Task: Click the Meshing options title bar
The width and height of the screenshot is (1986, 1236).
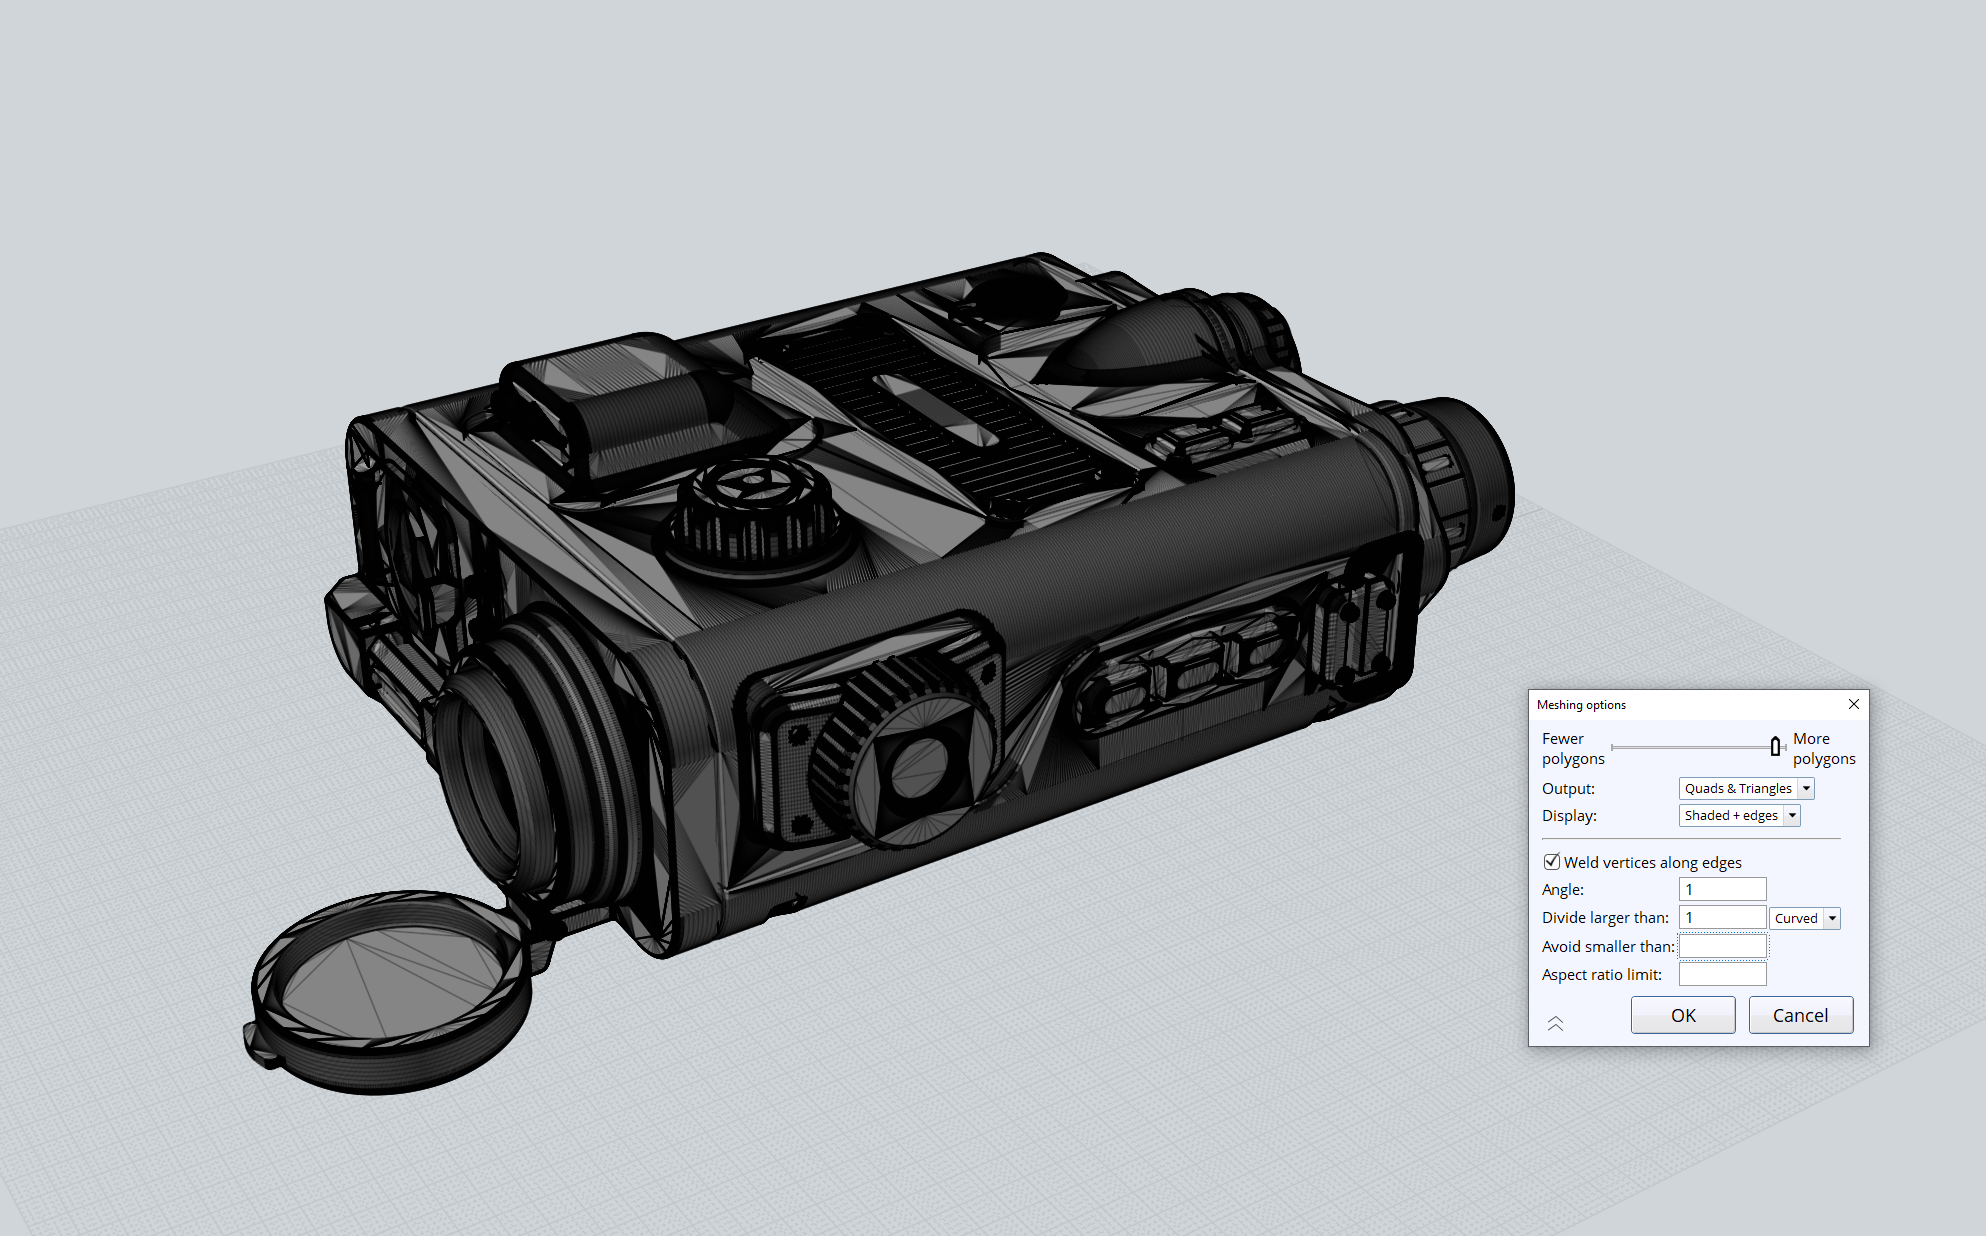Action: [1650, 704]
